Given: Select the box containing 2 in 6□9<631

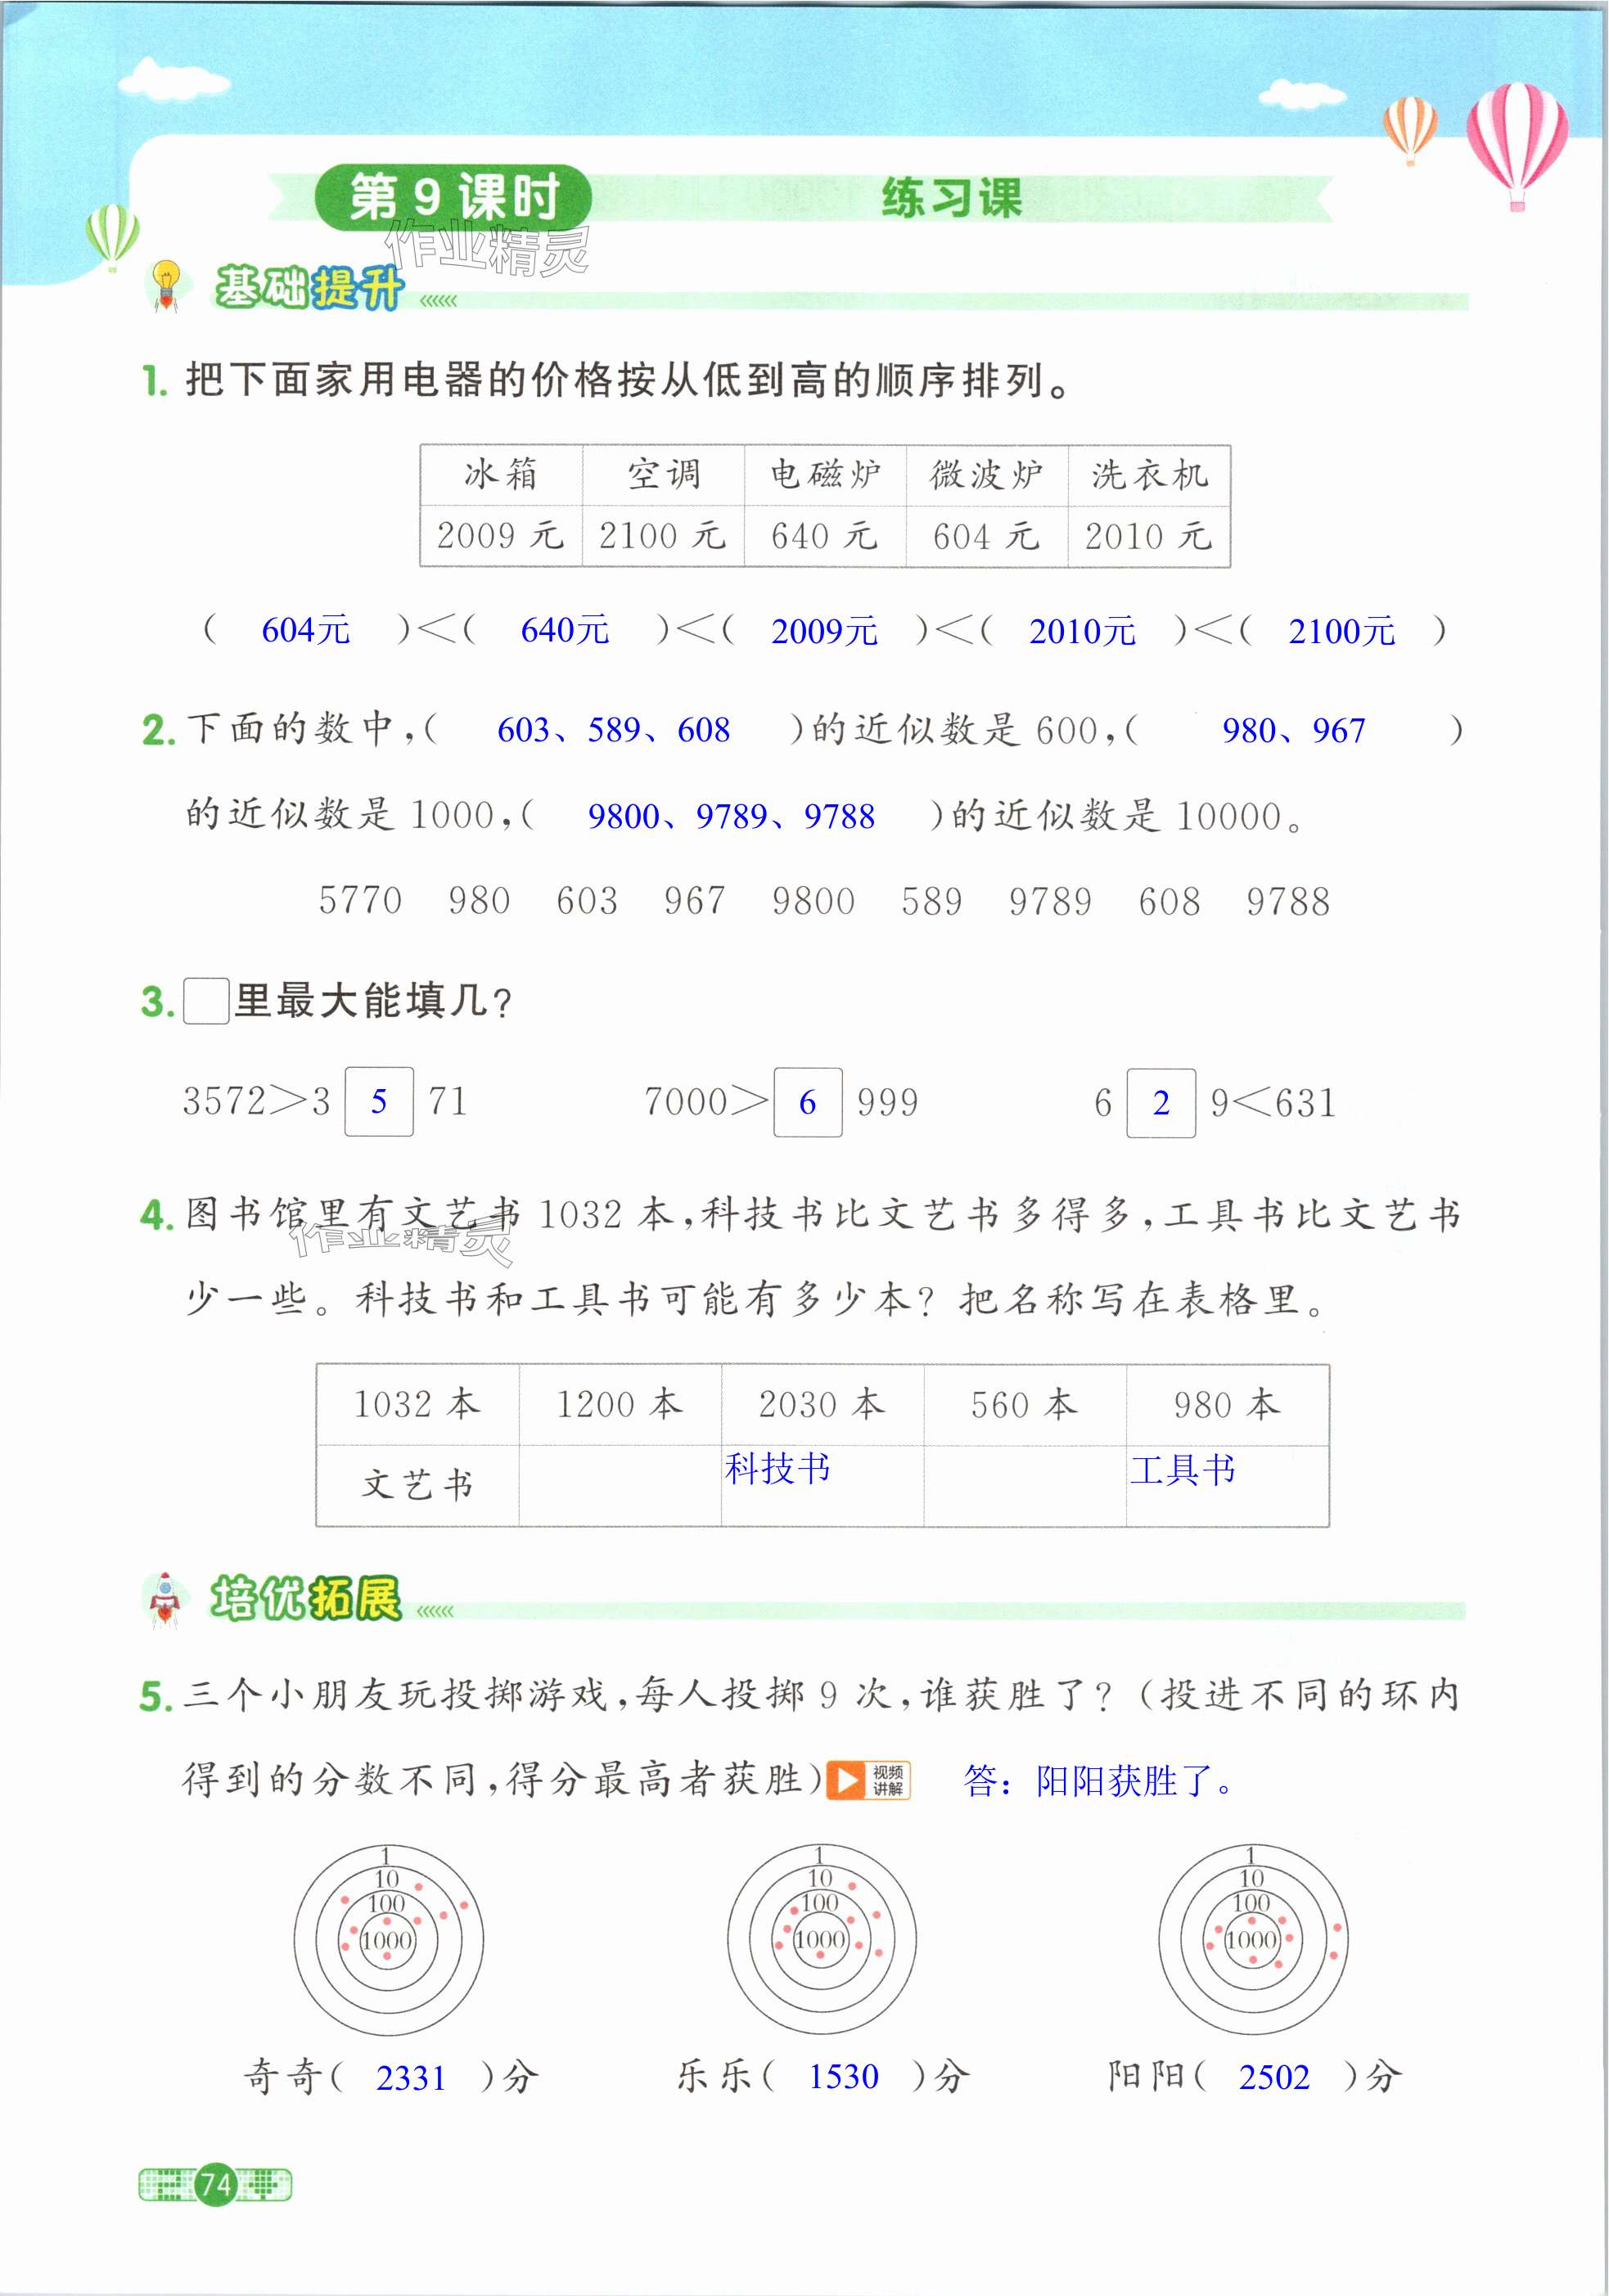Looking at the screenshot, I should tap(1160, 1103).
